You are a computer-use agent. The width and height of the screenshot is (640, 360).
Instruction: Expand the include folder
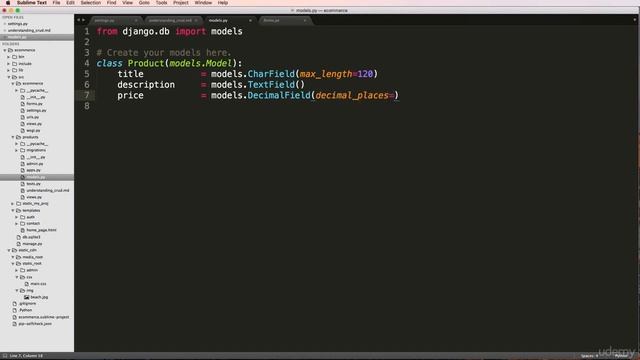pyautogui.click(x=9, y=64)
